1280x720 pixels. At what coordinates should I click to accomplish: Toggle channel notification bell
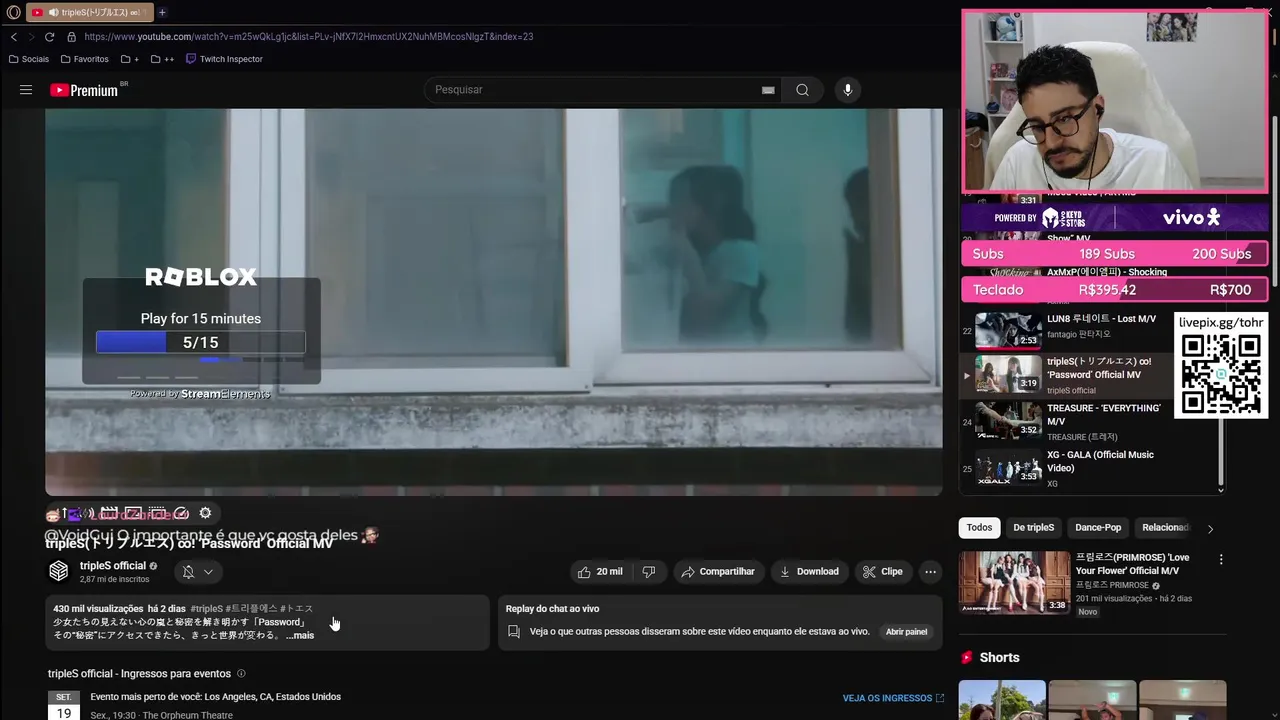188,572
